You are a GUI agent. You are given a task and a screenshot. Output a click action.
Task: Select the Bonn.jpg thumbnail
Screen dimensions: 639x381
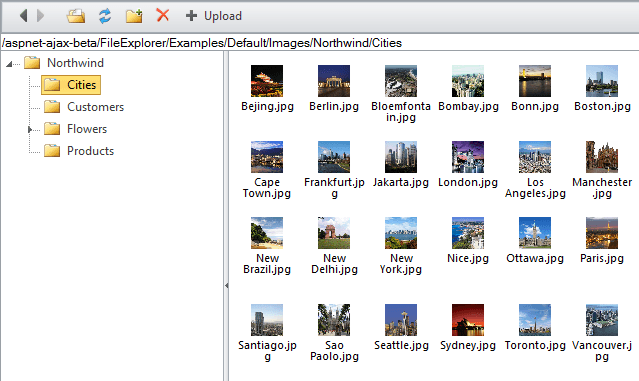pyautogui.click(x=535, y=81)
